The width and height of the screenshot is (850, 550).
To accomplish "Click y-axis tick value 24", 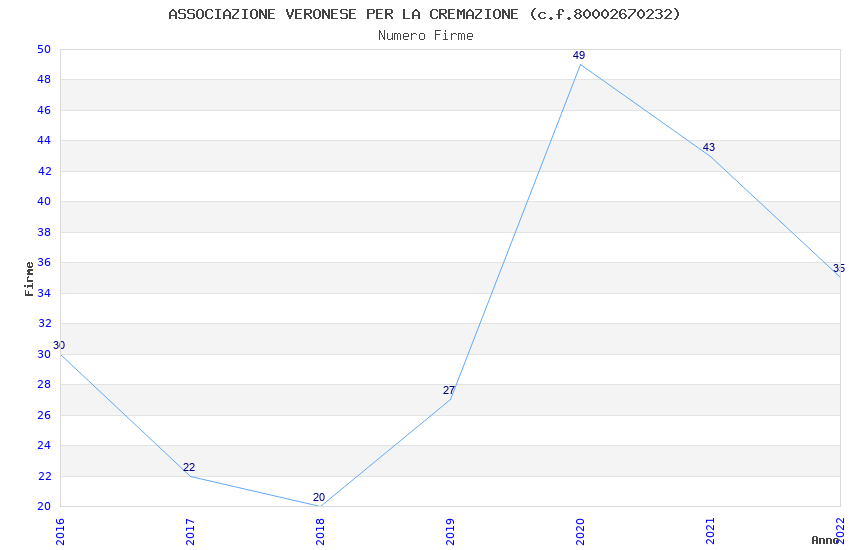I will coord(44,445).
